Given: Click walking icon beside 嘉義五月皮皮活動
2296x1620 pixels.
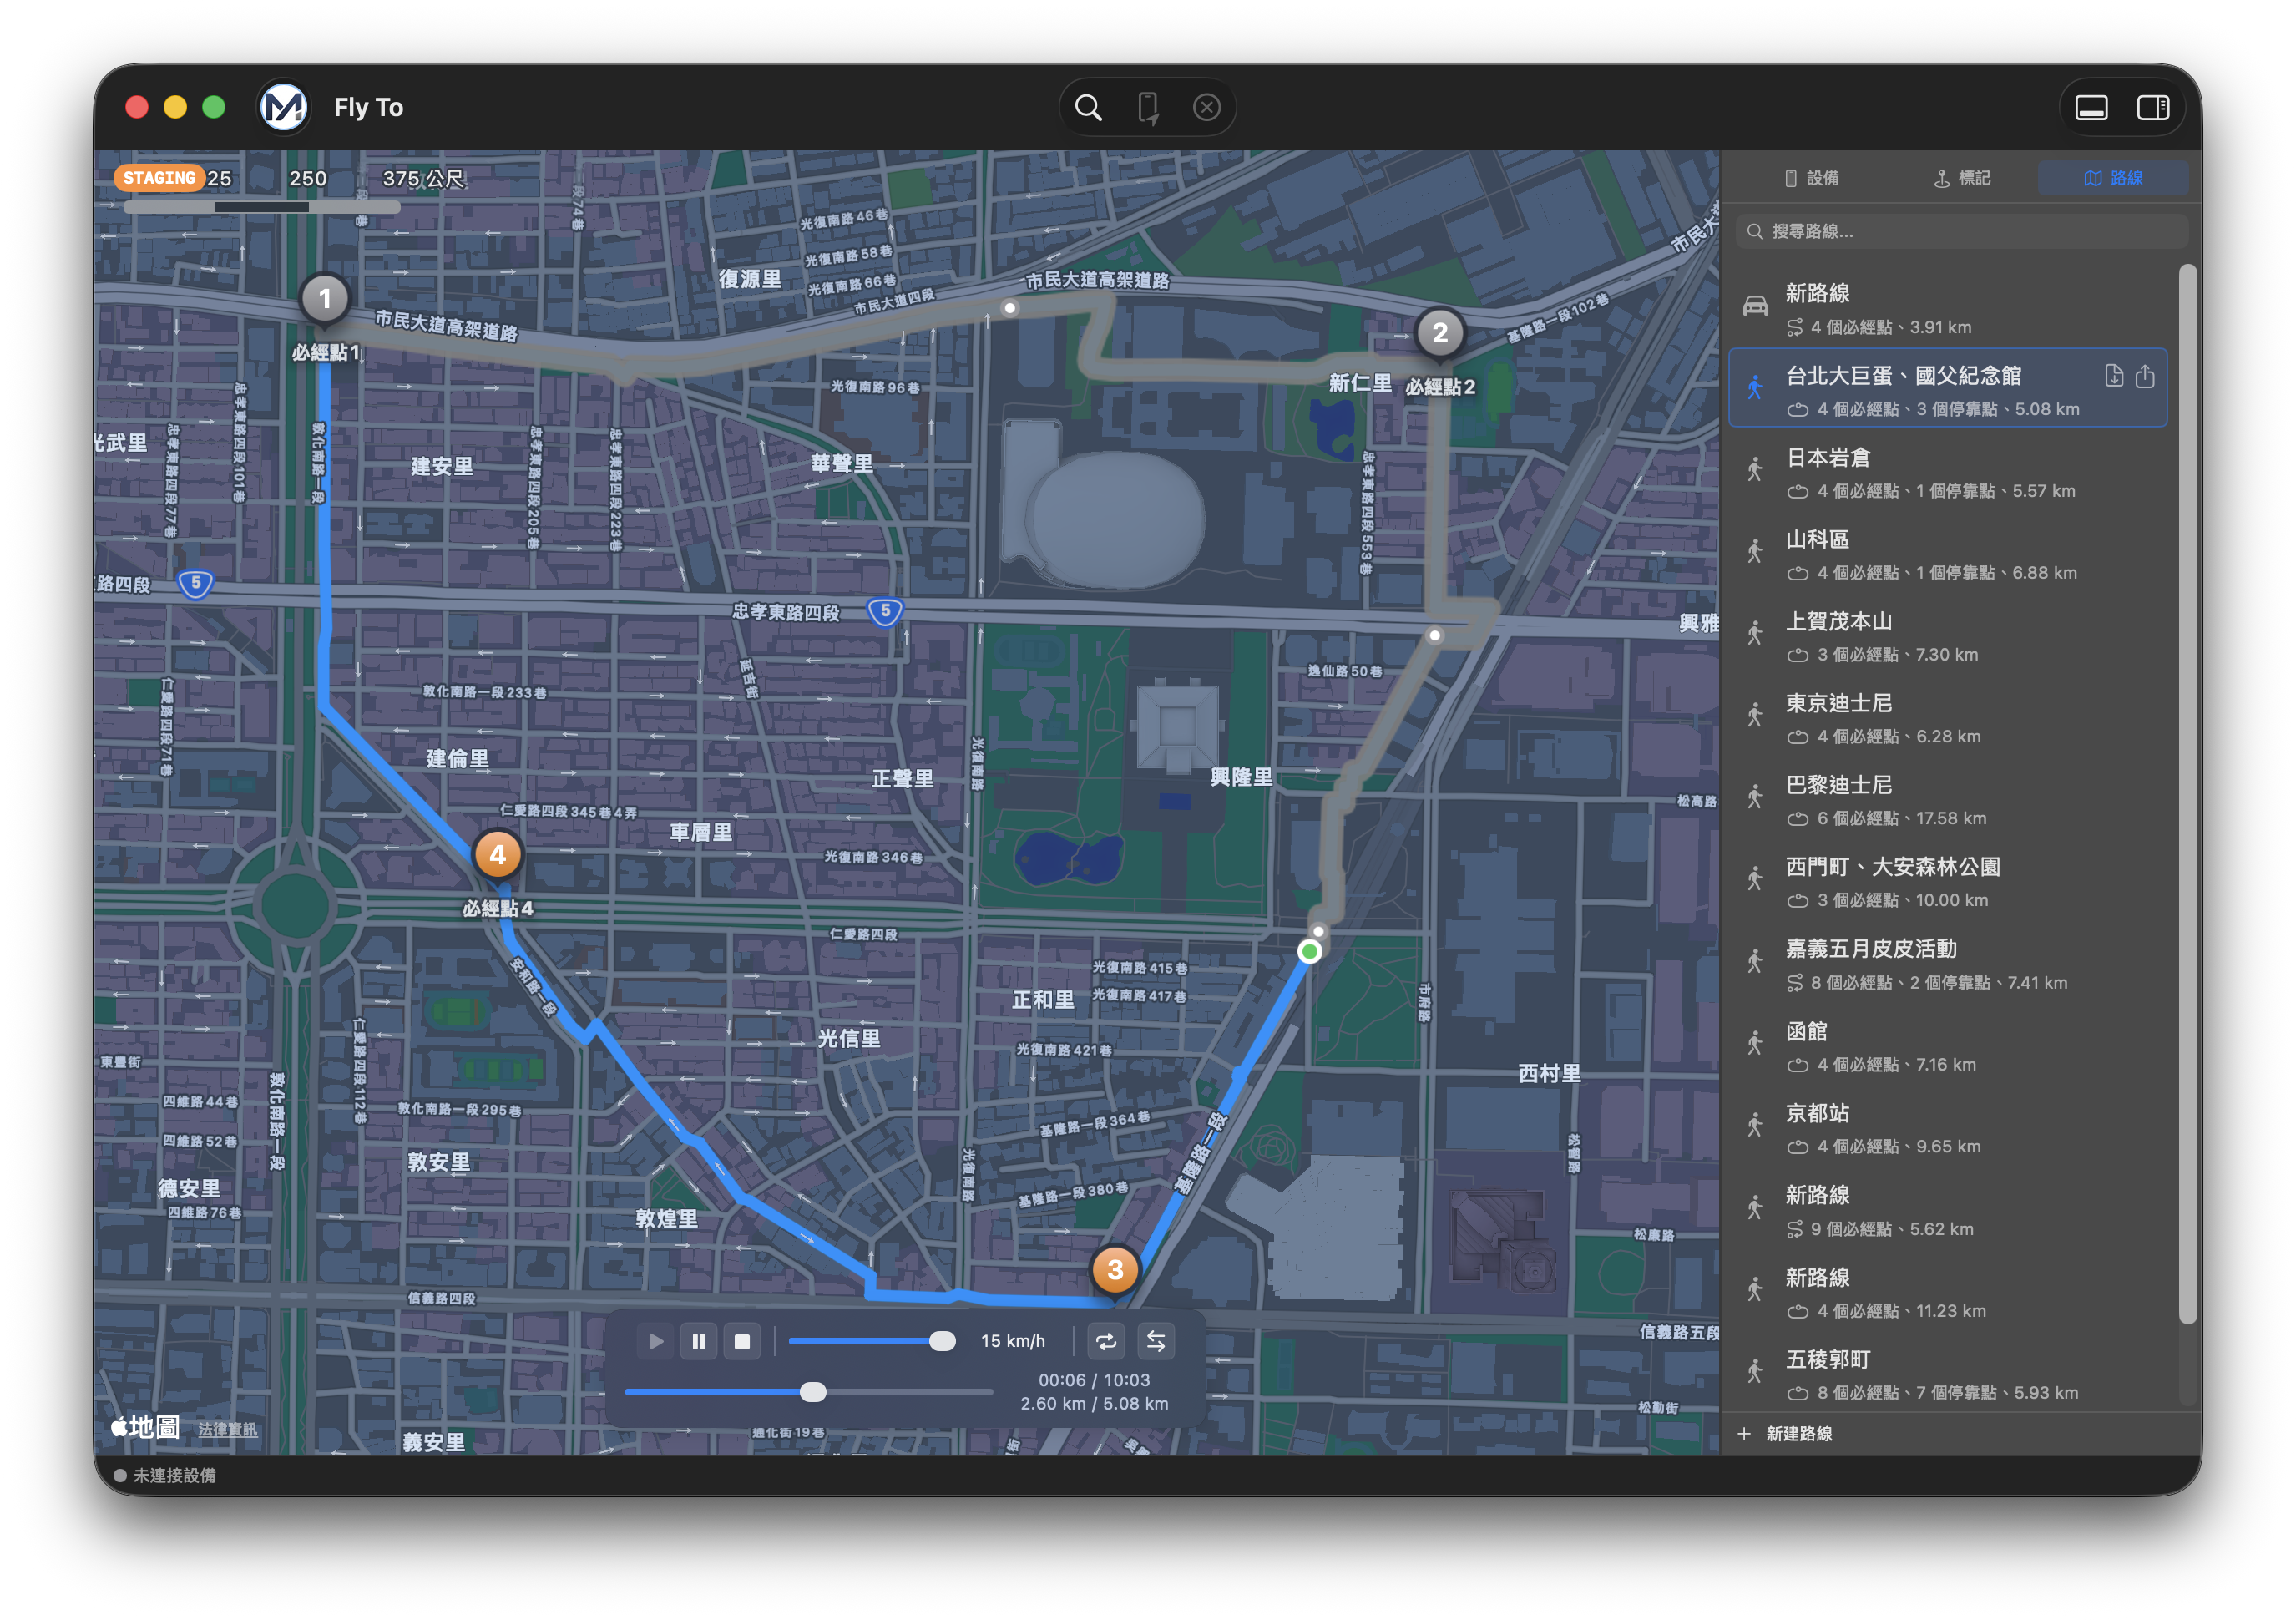Looking at the screenshot, I should coord(1755,962).
